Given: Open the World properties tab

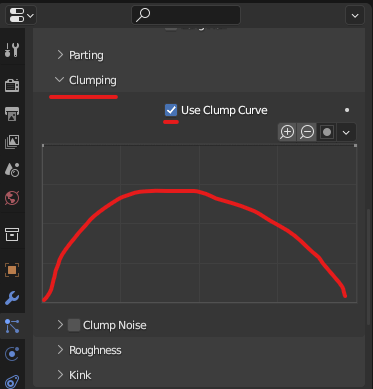Looking at the screenshot, I should pyautogui.click(x=12, y=198).
